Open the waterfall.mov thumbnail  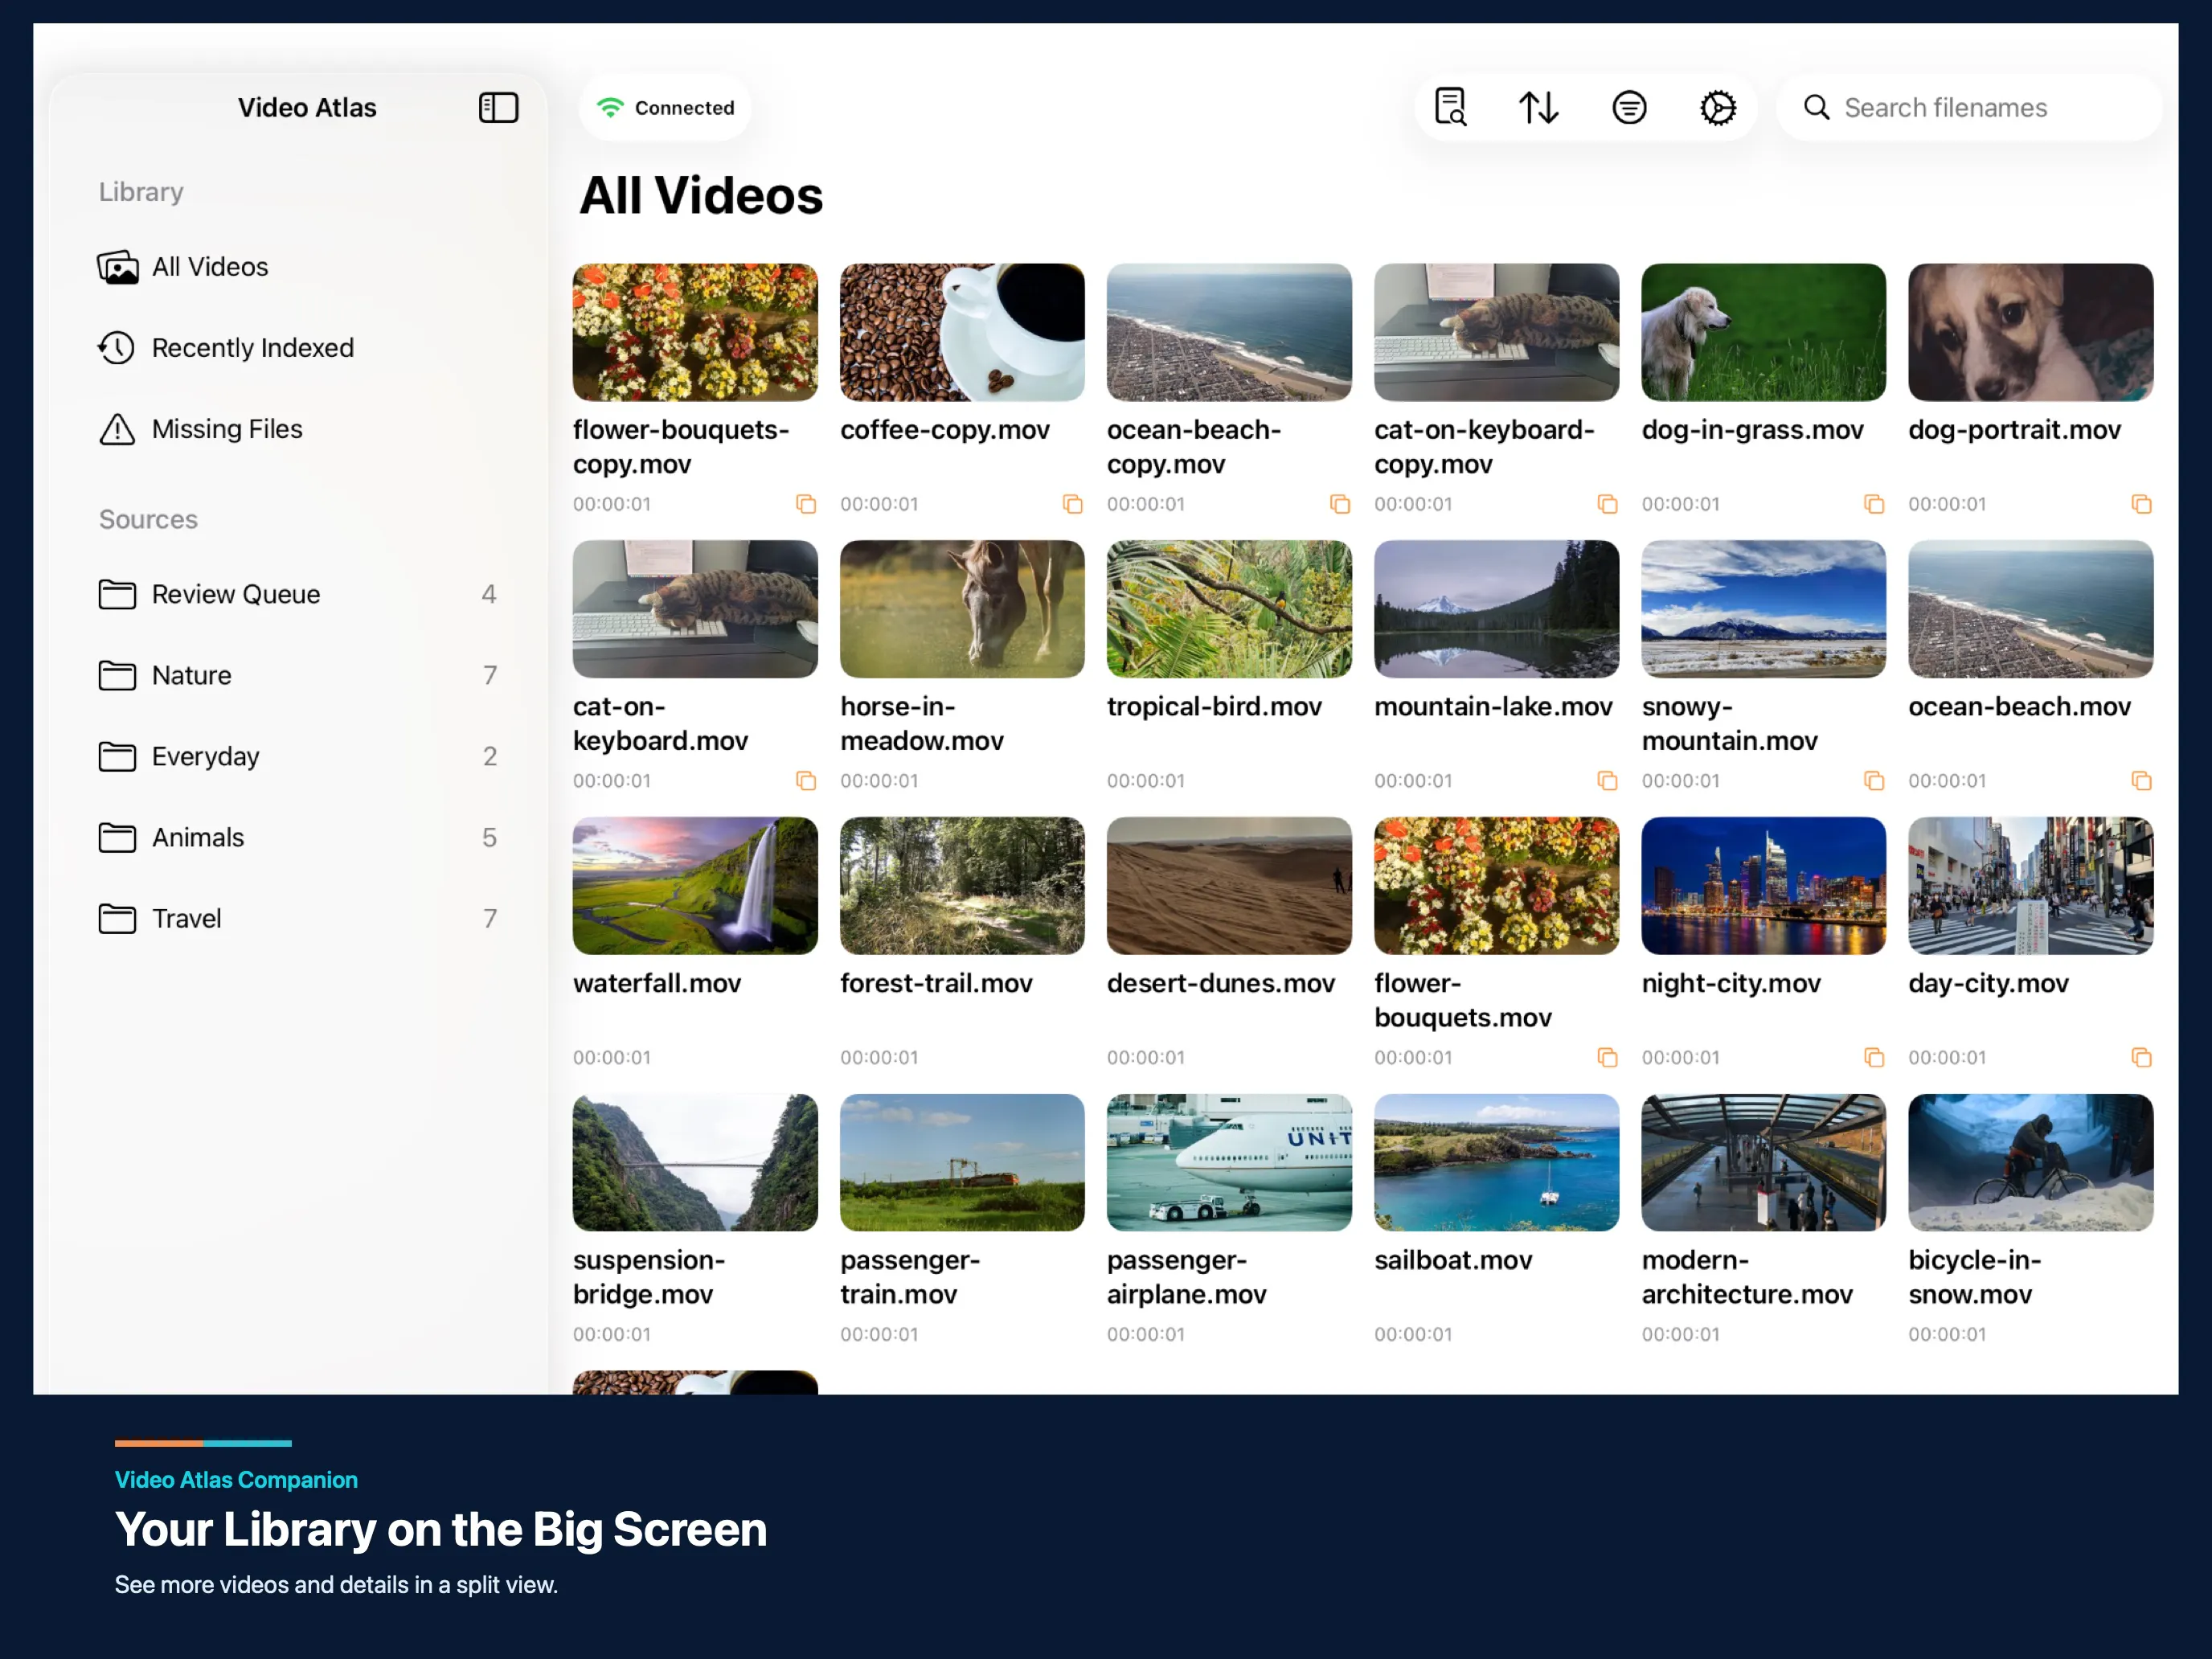[695, 886]
